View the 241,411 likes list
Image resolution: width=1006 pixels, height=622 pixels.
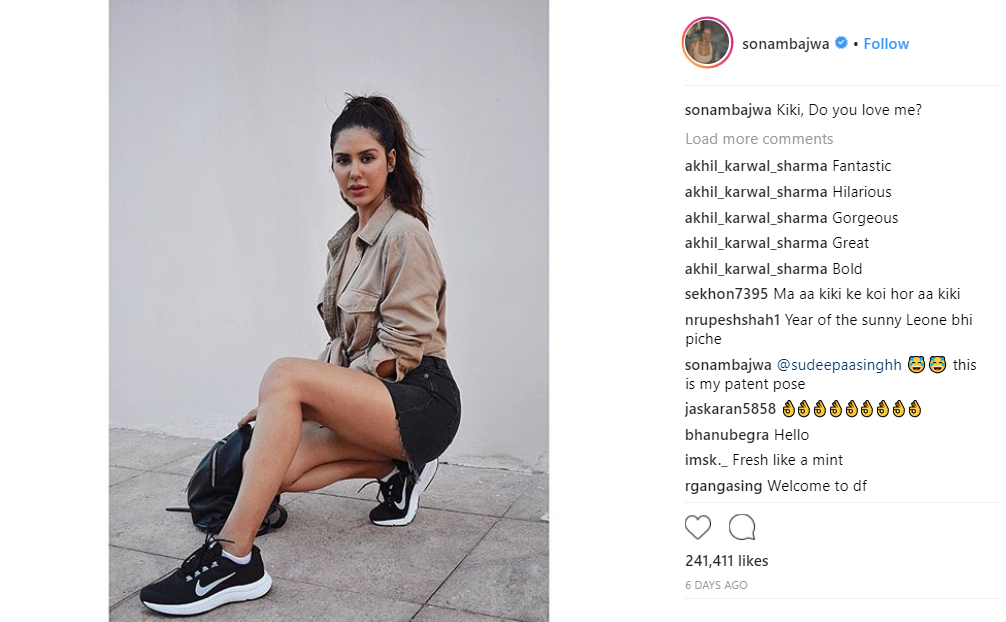726,560
